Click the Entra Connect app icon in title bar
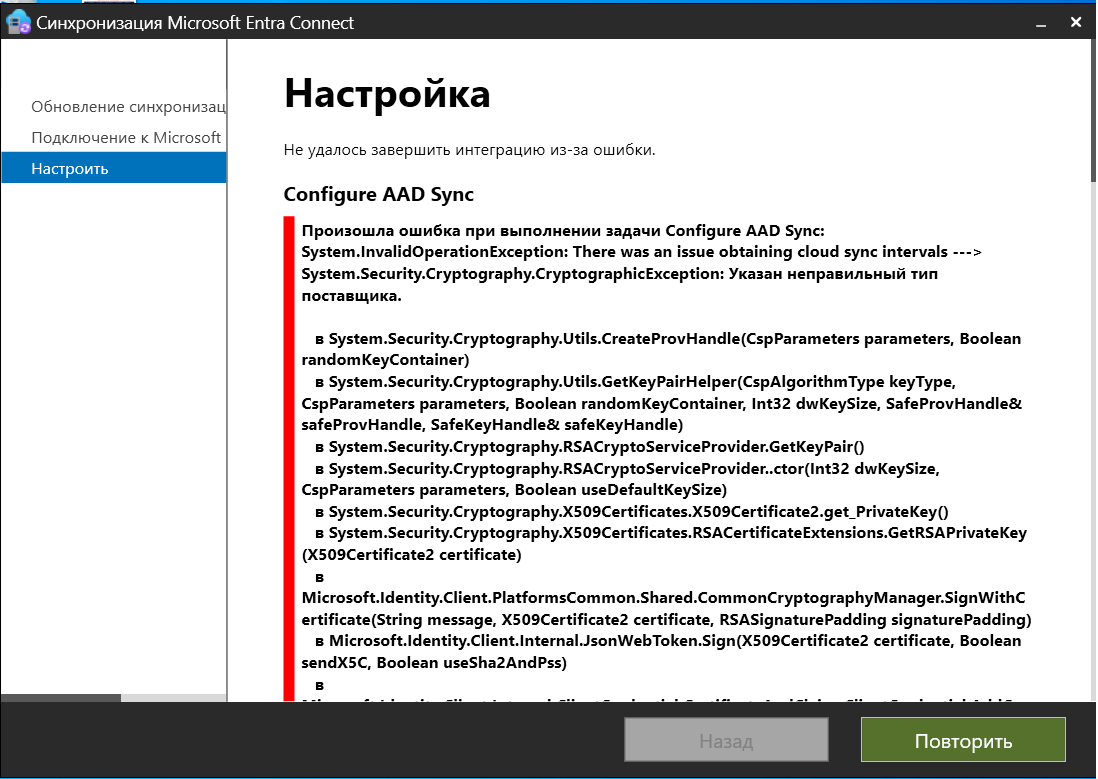Viewport: 1098px width, 779px height. (18, 22)
